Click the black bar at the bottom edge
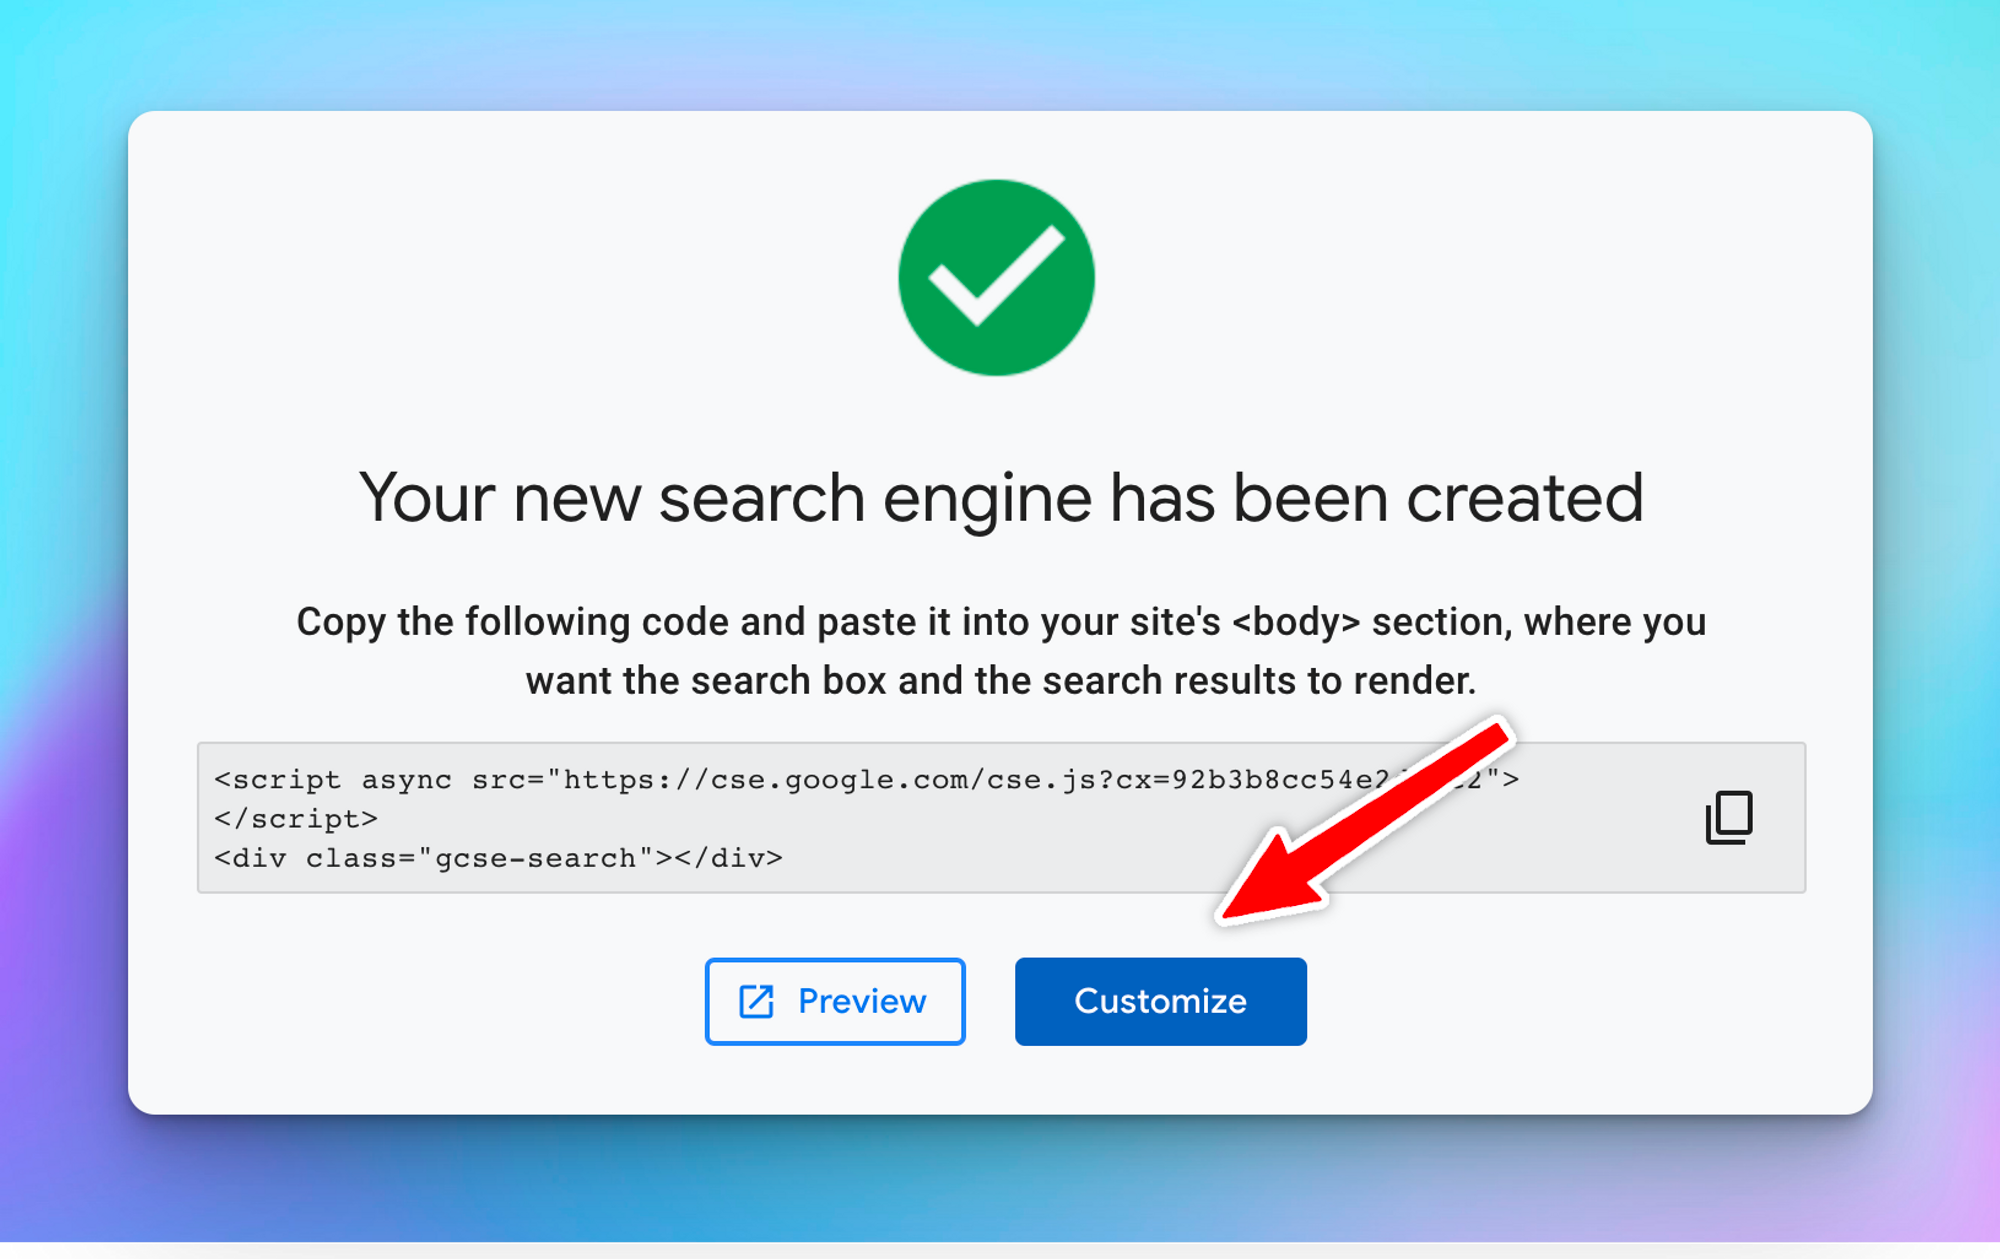This screenshot has width=2000, height=1259. [1000, 1251]
